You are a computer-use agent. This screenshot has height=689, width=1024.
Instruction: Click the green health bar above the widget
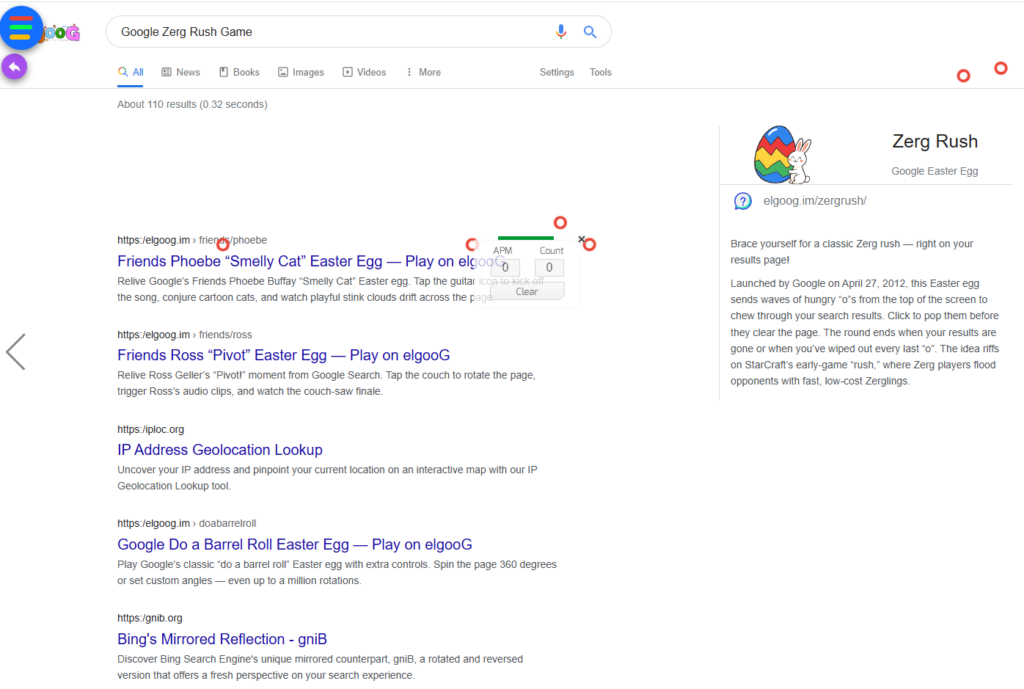(525, 238)
